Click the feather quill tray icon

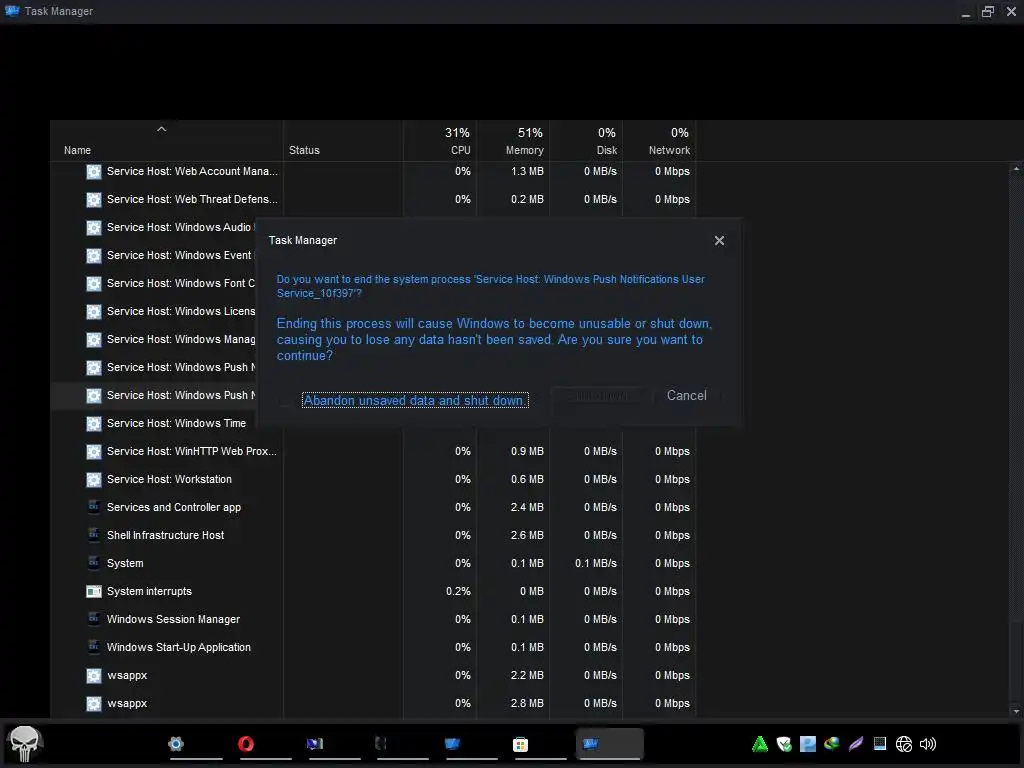pyautogui.click(x=856, y=744)
